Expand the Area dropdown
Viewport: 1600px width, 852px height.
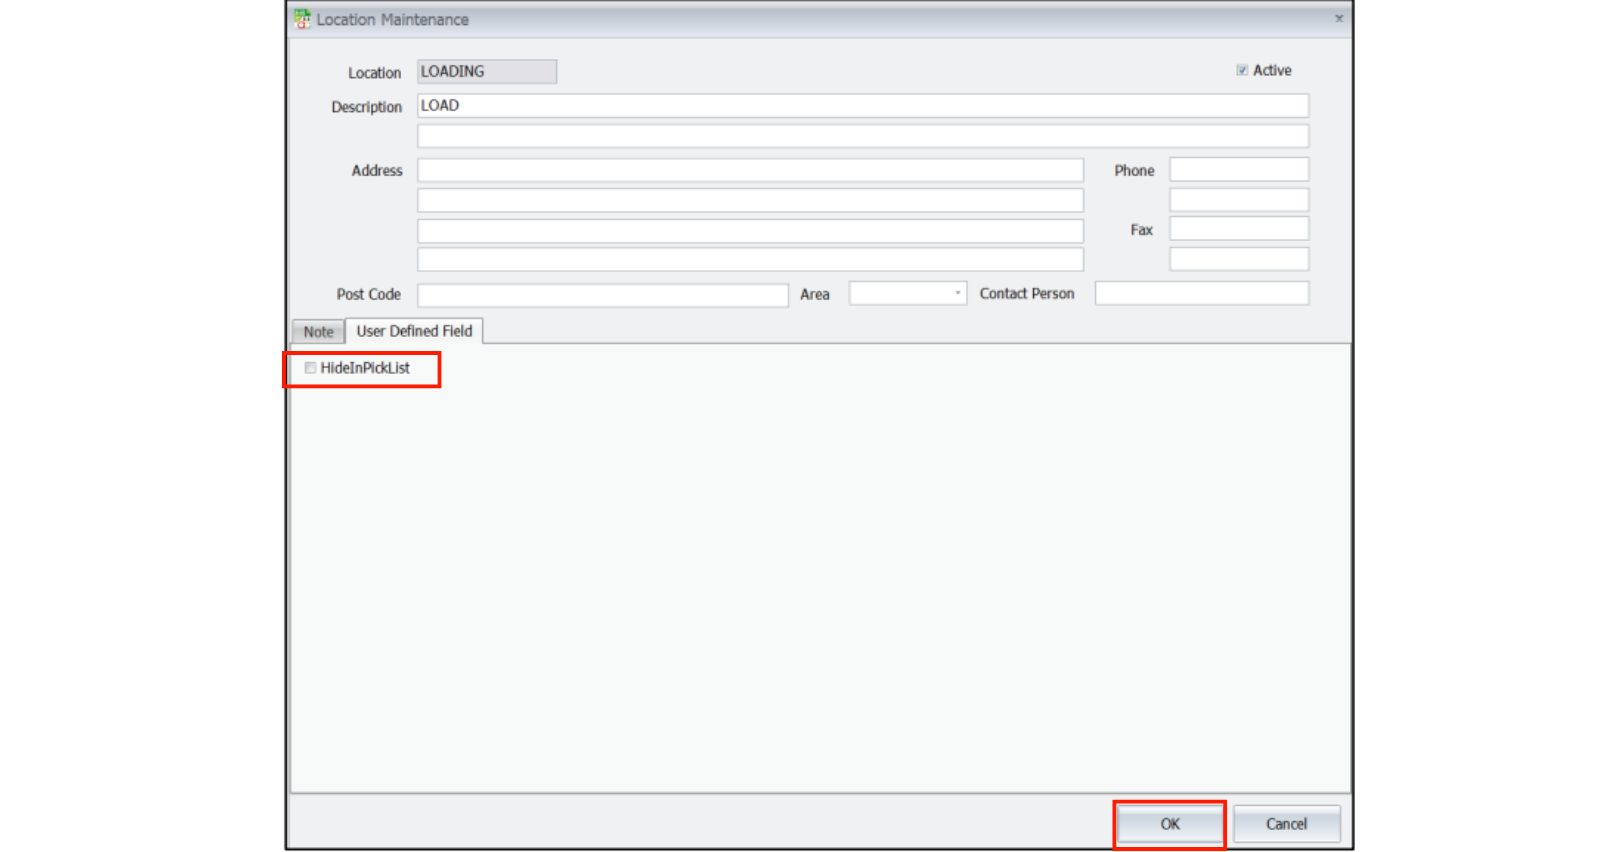957,294
